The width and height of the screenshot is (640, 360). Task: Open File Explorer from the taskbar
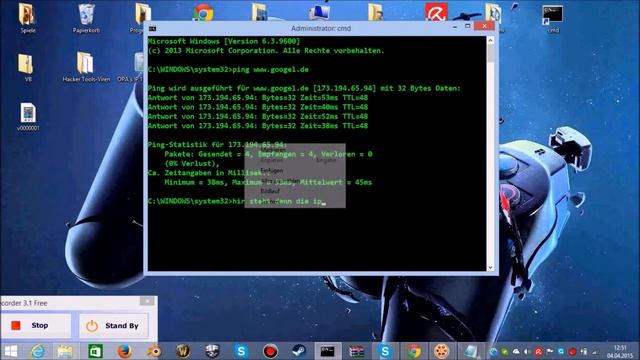point(65,351)
